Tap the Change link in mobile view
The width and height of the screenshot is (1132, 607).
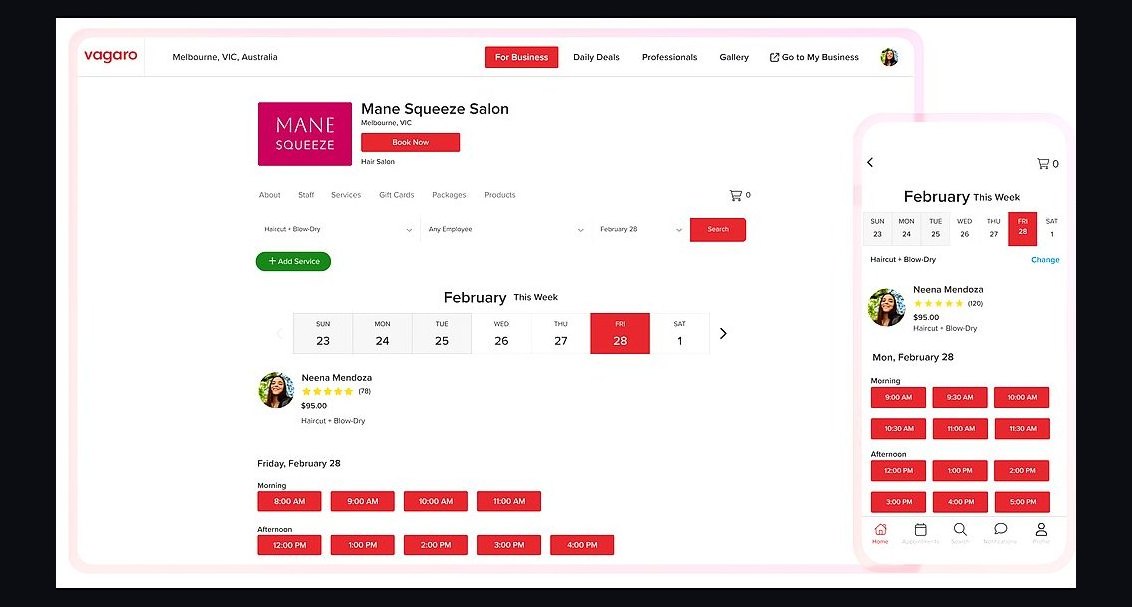tap(1045, 260)
